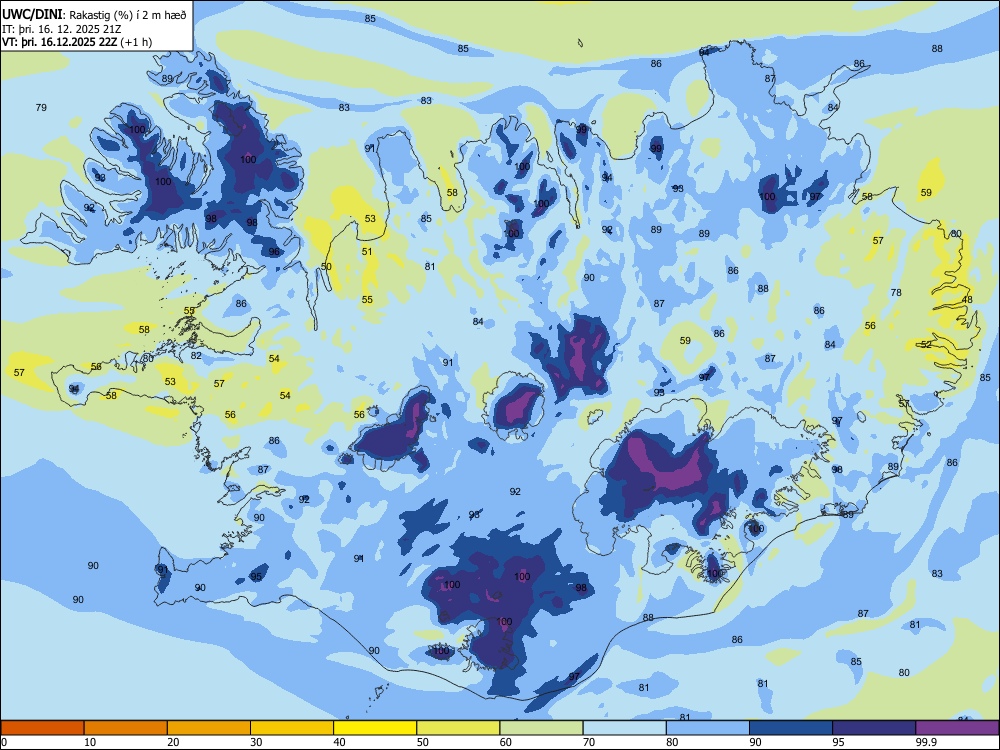
Task: Click the dark blue 90–95 legend band
Action: (x=791, y=728)
